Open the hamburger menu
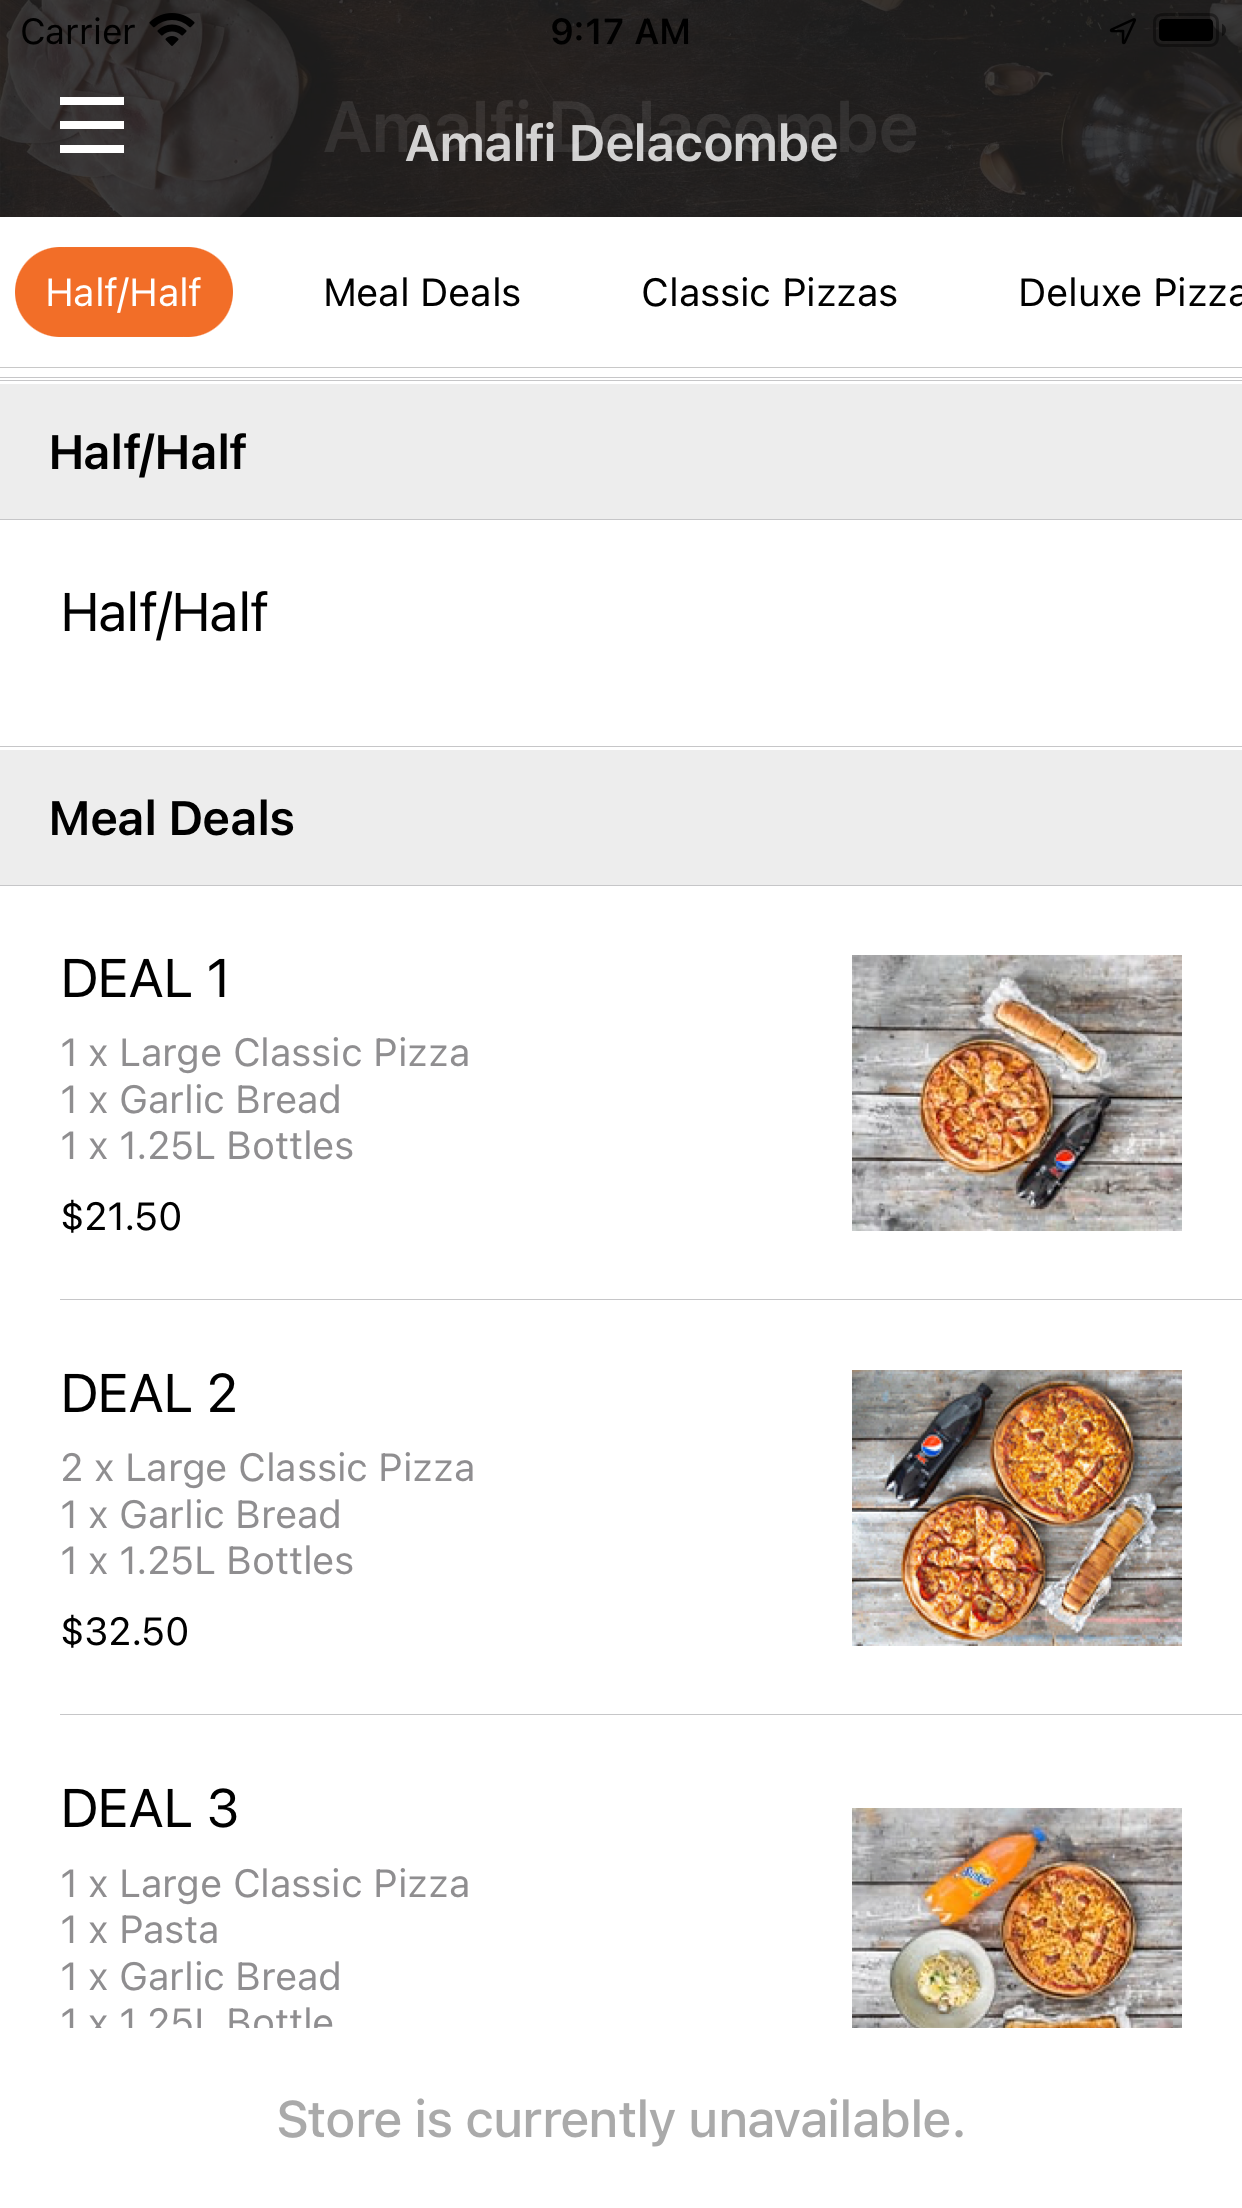This screenshot has width=1242, height=2208. pyautogui.click(x=92, y=125)
